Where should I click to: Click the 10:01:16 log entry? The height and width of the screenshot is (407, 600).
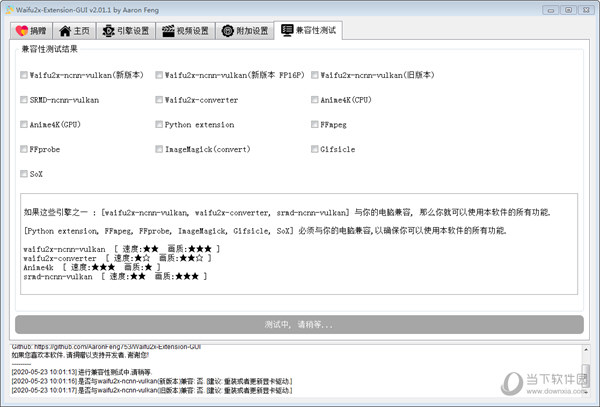coord(152,381)
